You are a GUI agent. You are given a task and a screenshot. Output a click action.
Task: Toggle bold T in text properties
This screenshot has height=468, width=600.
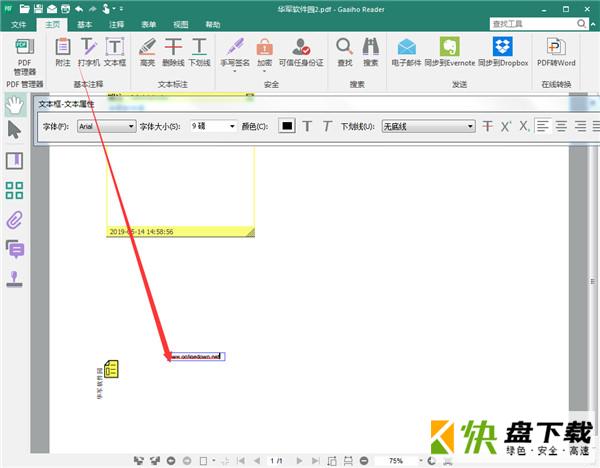(307, 126)
